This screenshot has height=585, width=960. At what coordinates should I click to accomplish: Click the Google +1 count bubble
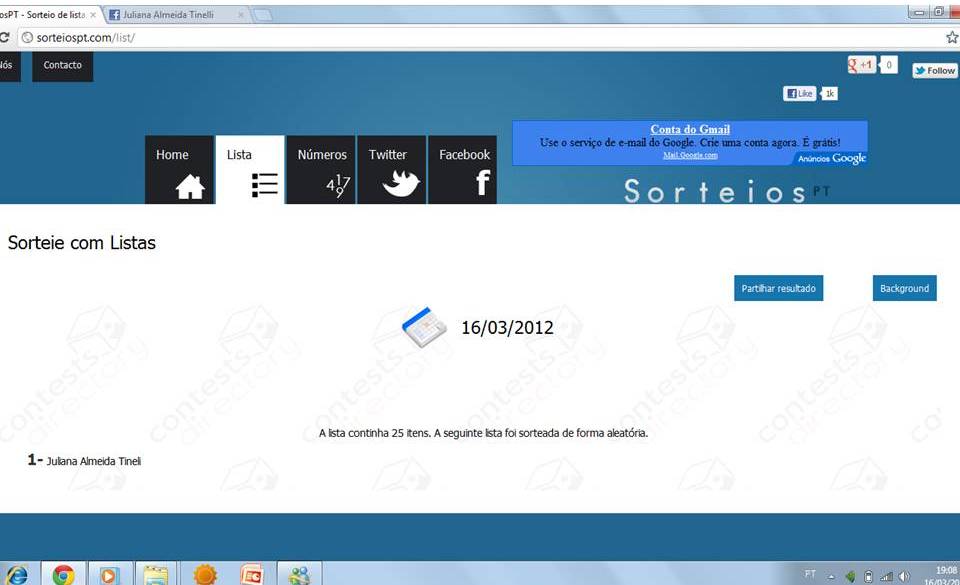pos(888,65)
